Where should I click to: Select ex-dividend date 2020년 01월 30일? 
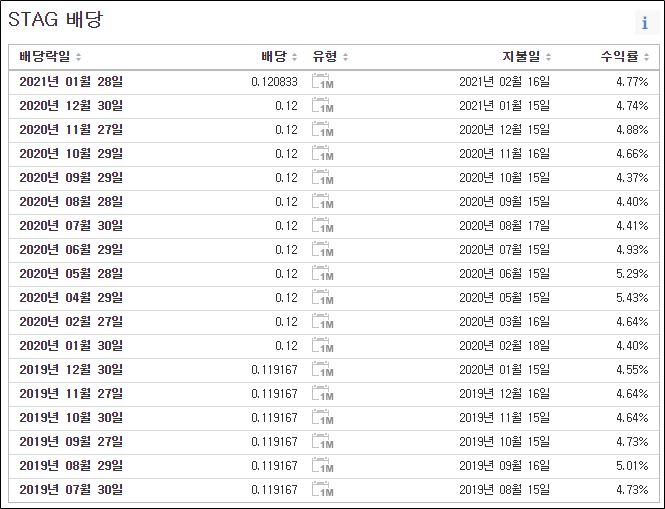(x=71, y=345)
